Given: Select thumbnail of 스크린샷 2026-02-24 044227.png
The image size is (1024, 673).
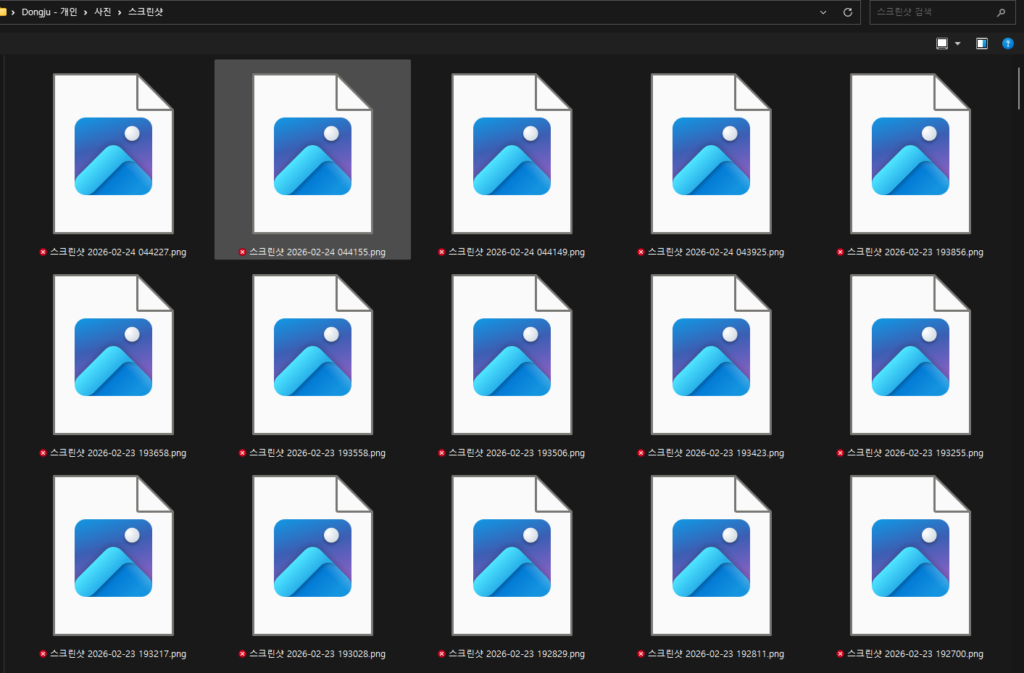Looking at the screenshot, I should tap(113, 154).
